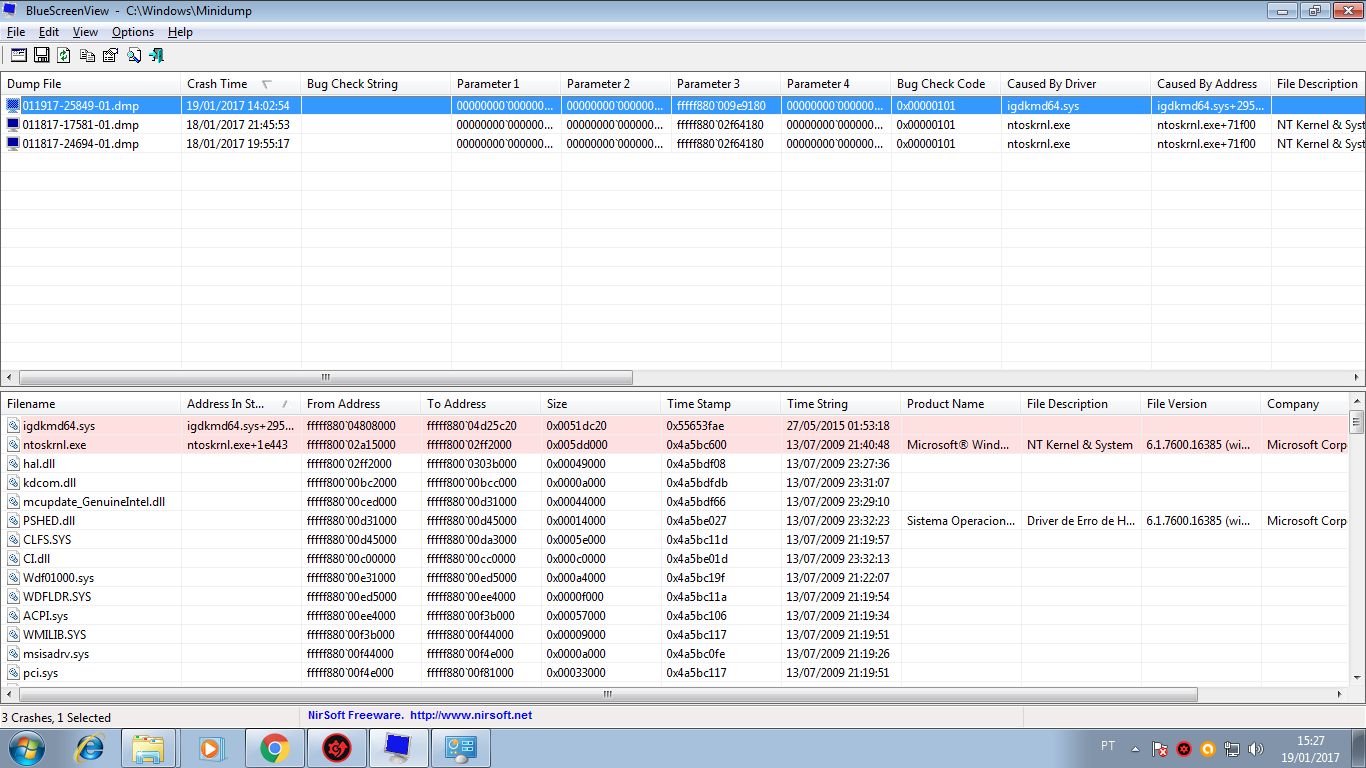Select CI.dll driver row

pyautogui.click(x=674, y=559)
